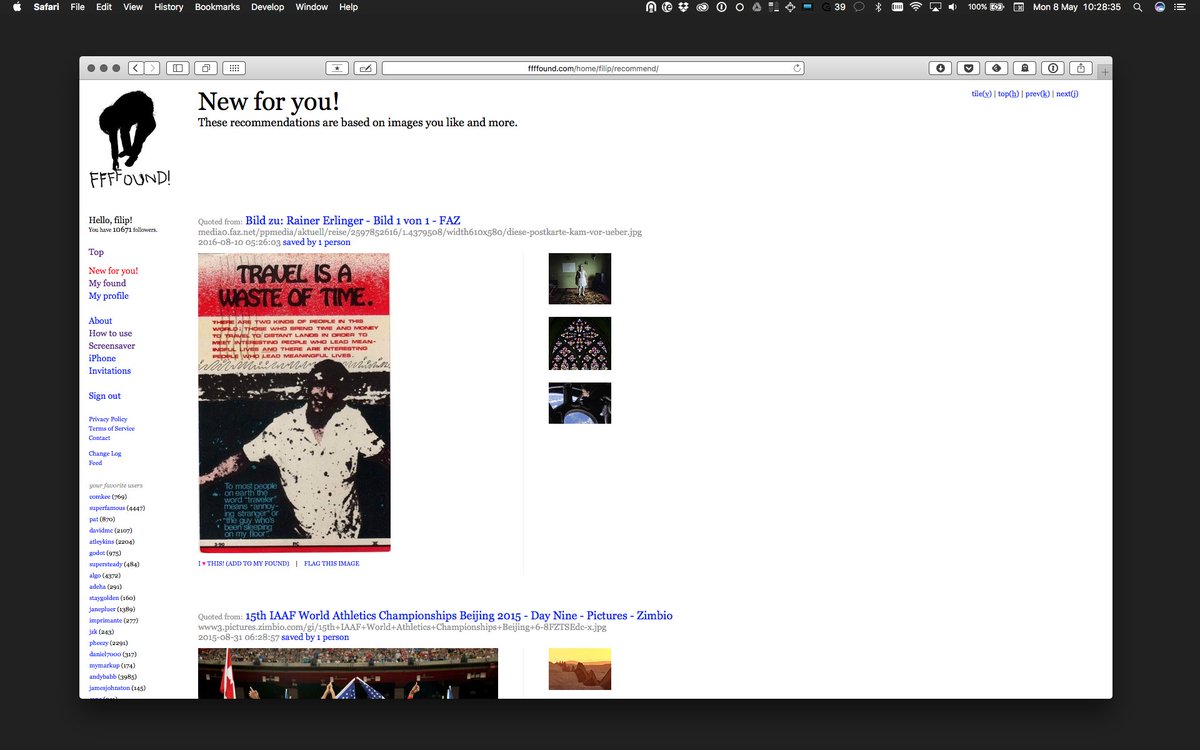The width and height of the screenshot is (1200, 750).
Task: Go to Top in sidebar
Action: [x=96, y=252]
